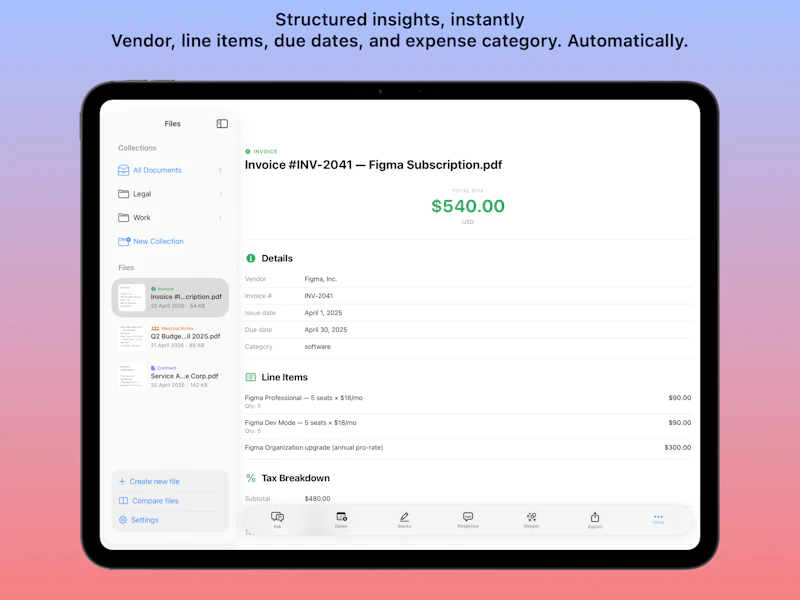This screenshot has width=800, height=600.
Task: Click the green info icon beside Details
Action: pyautogui.click(x=252, y=258)
